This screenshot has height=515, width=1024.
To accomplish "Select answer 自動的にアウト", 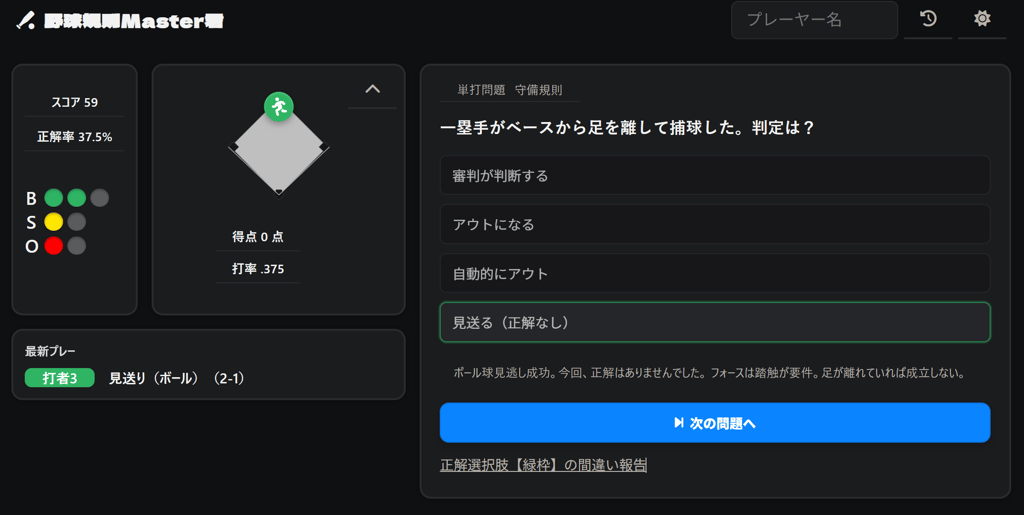I will (x=714, y=273).
